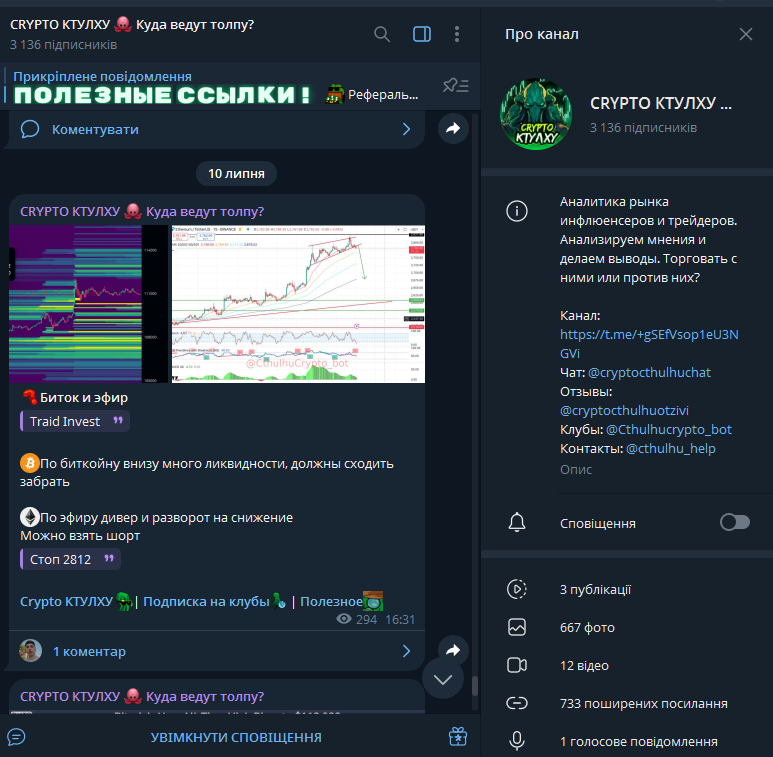The height and width of the screenshot is (757, 773).
Task: Toggle the Сповіщення notifications switch
Action: 735,522
